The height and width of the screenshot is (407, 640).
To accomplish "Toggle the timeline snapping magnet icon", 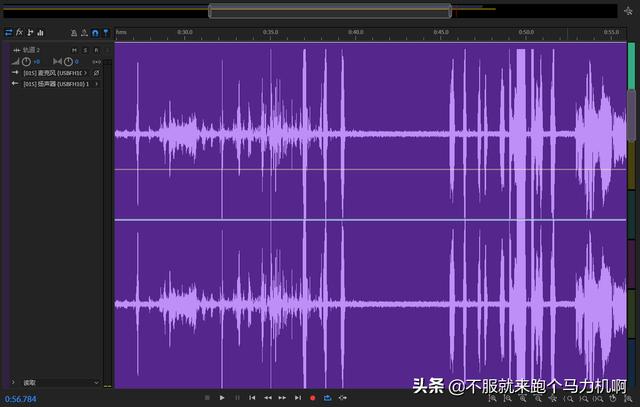I will click(x=95, y=33).
